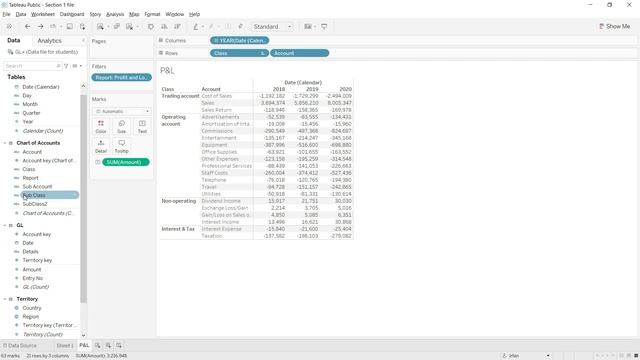Switch to the Analytics tab

[49, 41]
